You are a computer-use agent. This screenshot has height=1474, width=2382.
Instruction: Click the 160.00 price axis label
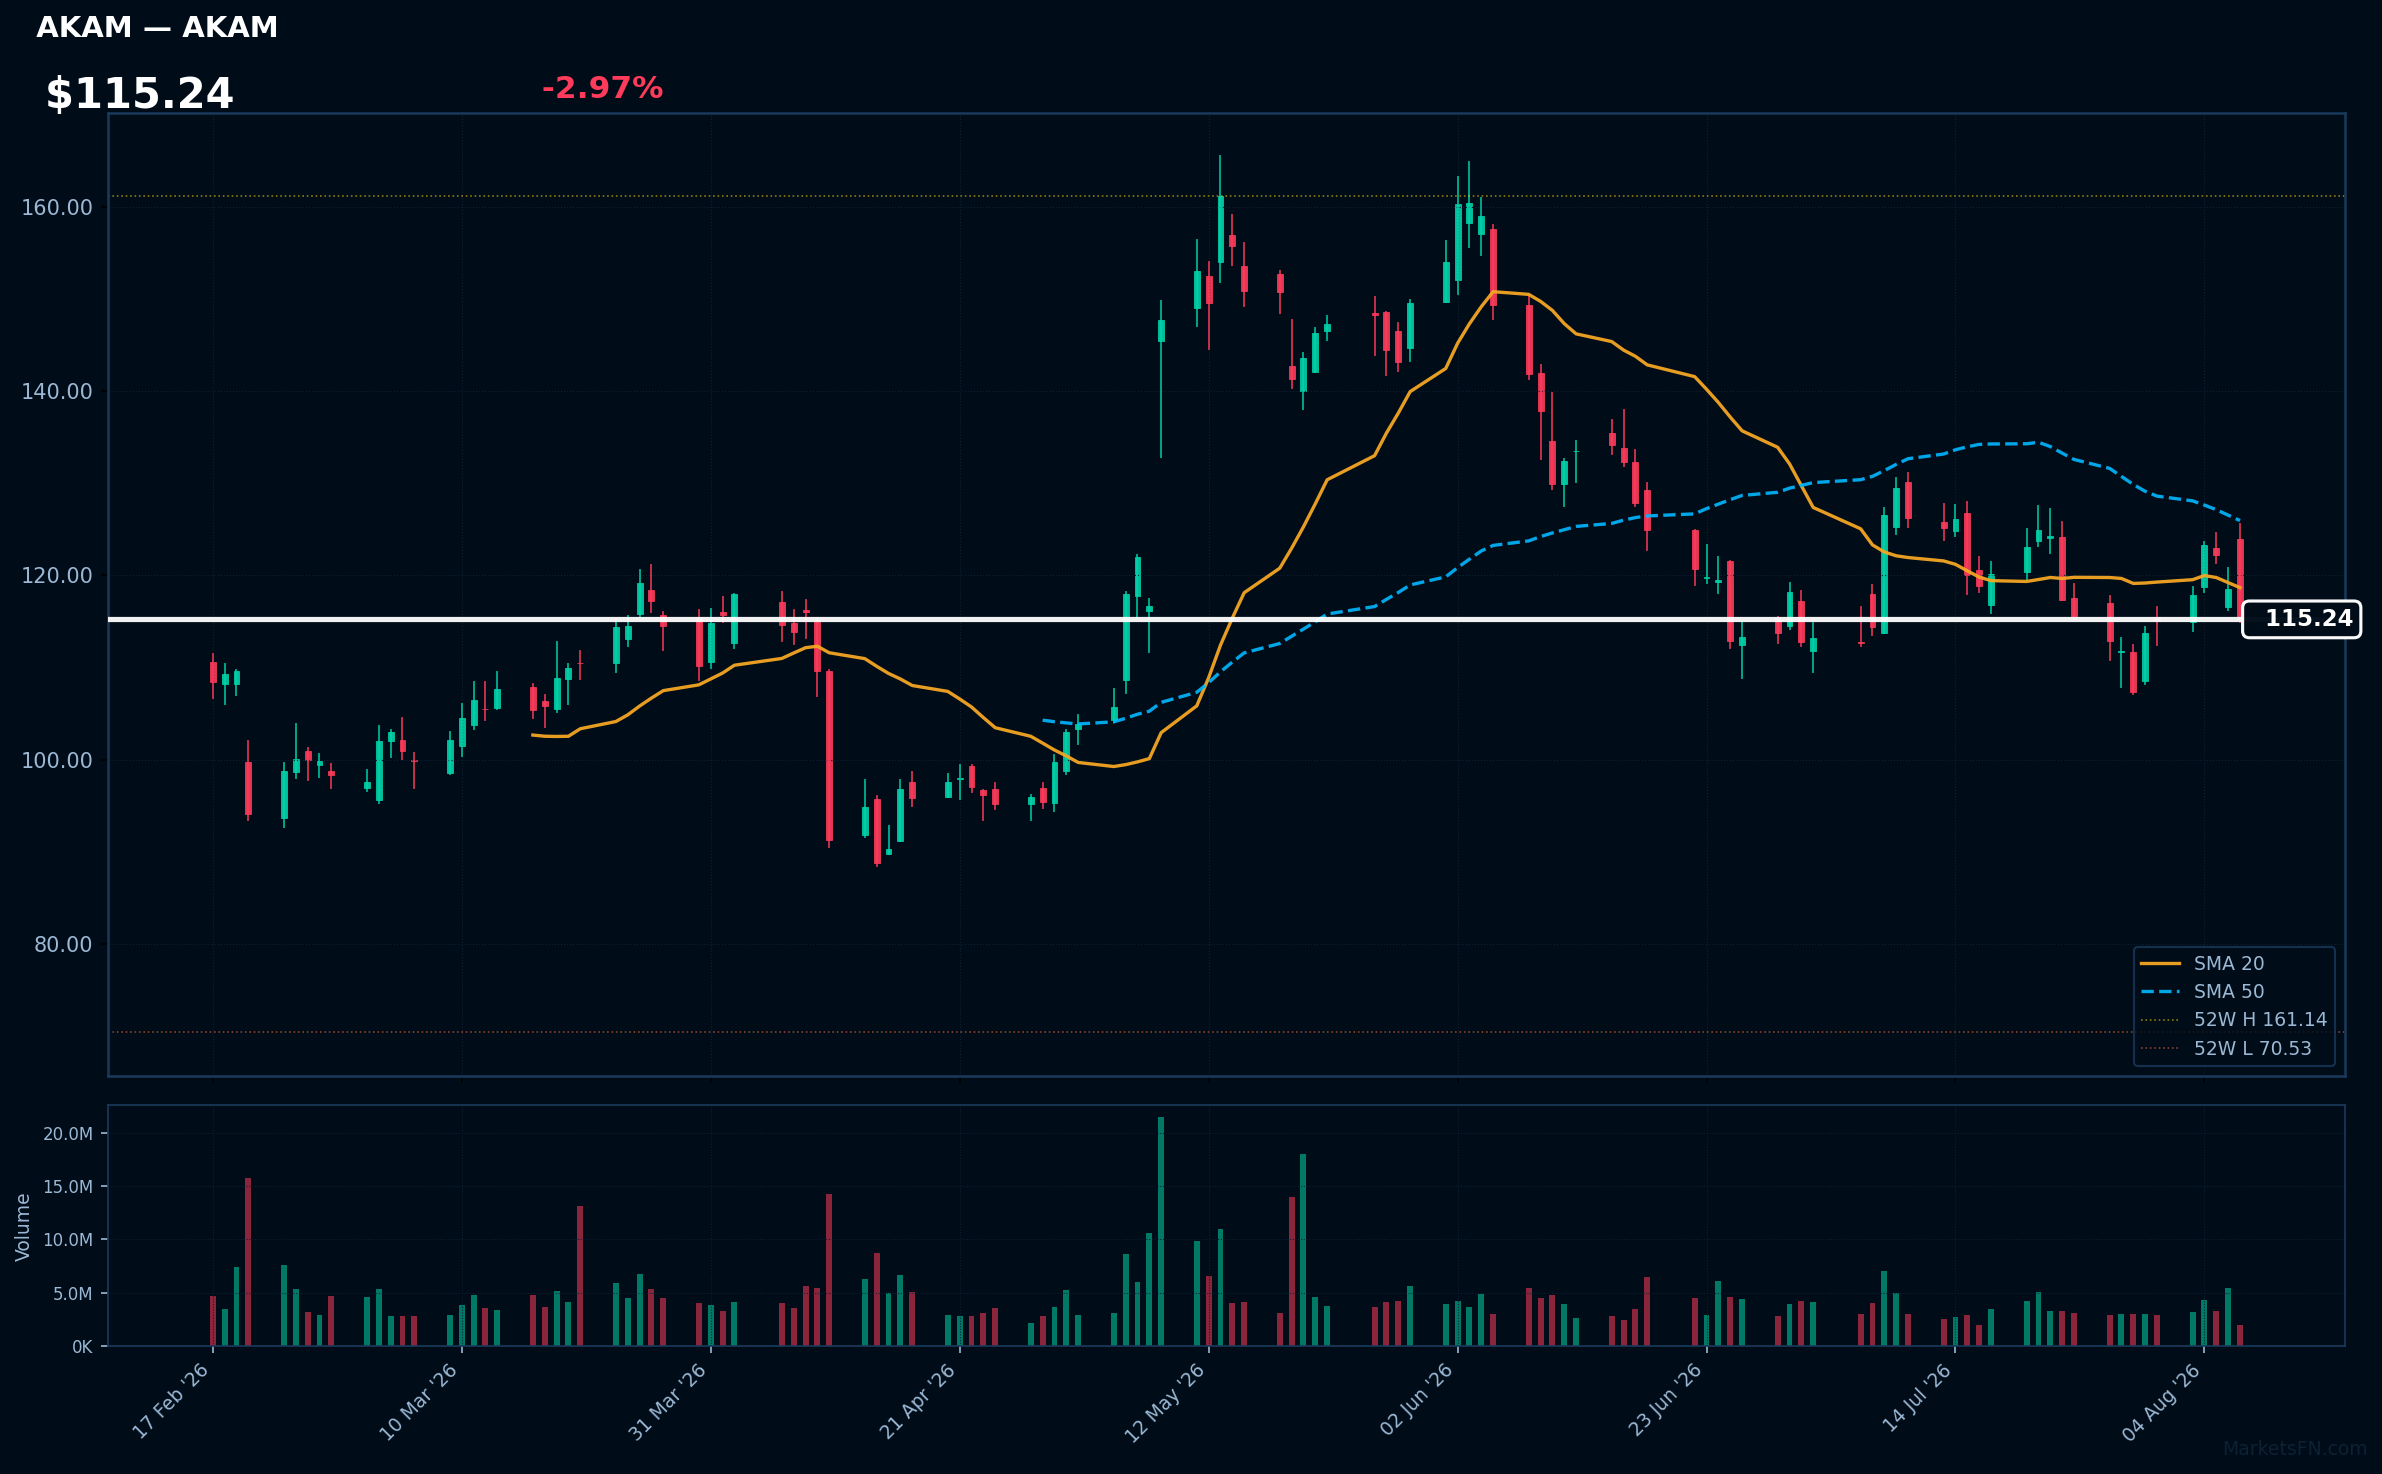[57, 208]
